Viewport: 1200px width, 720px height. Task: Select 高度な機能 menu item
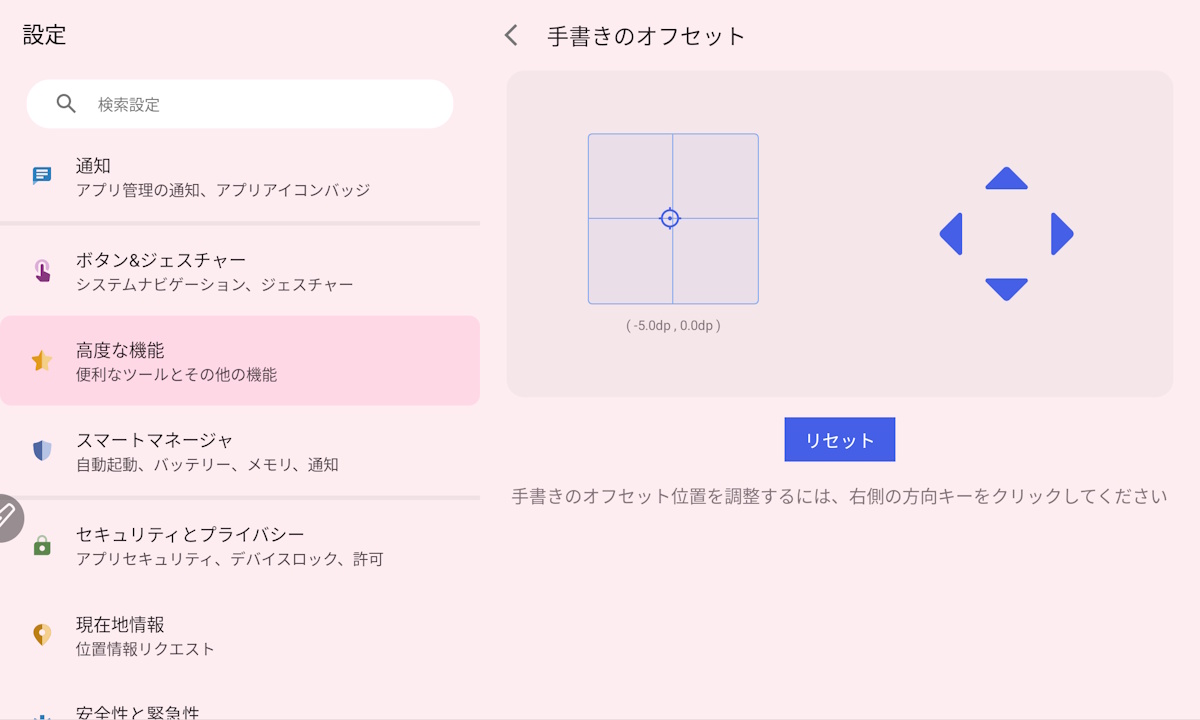240,361
